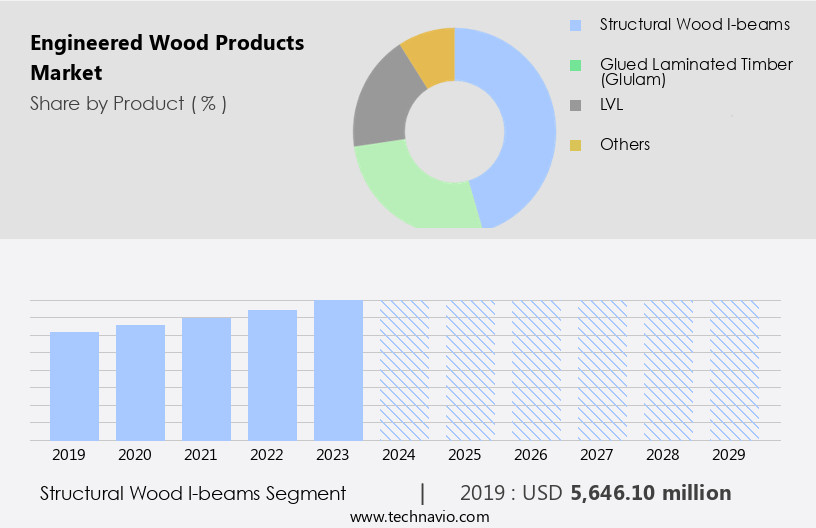
Task: Click the 2019 bar in the chart
Action: pos(74,386)
